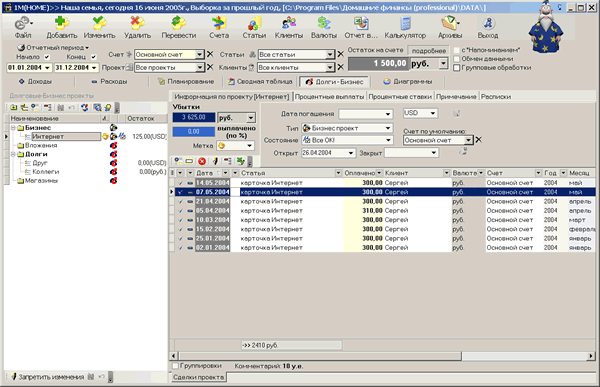Toggle the checkmark in the 14.05.2004 row
The width and height of the screenshot is (600, 387).
pos(180,183)
